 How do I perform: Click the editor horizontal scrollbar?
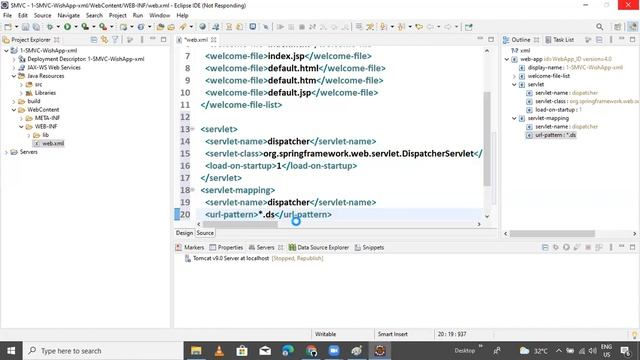(x=240, y=224)
